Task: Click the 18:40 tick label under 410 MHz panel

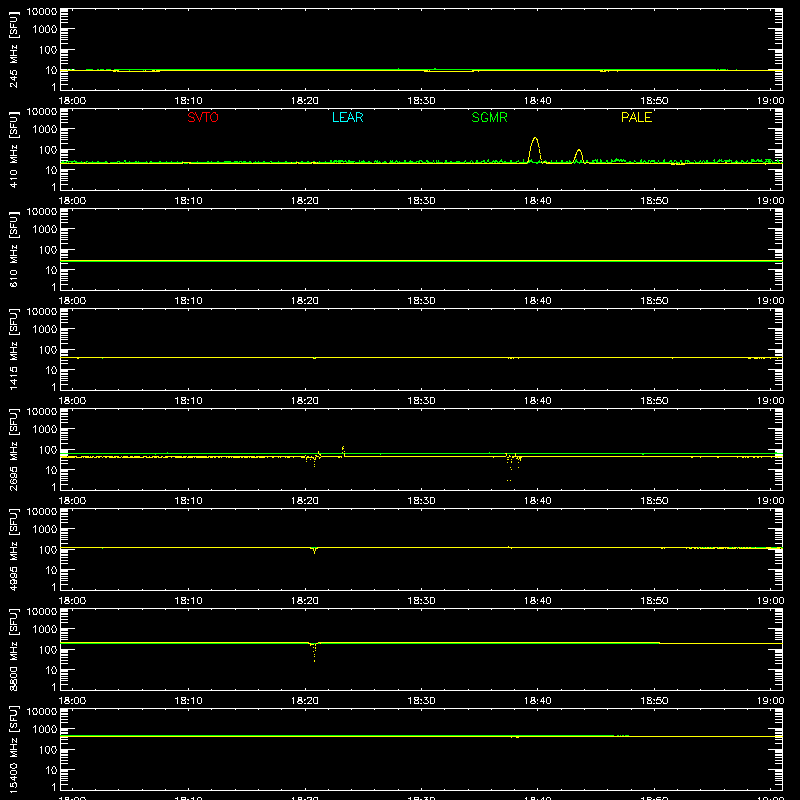Action: [x=537, y=201]
